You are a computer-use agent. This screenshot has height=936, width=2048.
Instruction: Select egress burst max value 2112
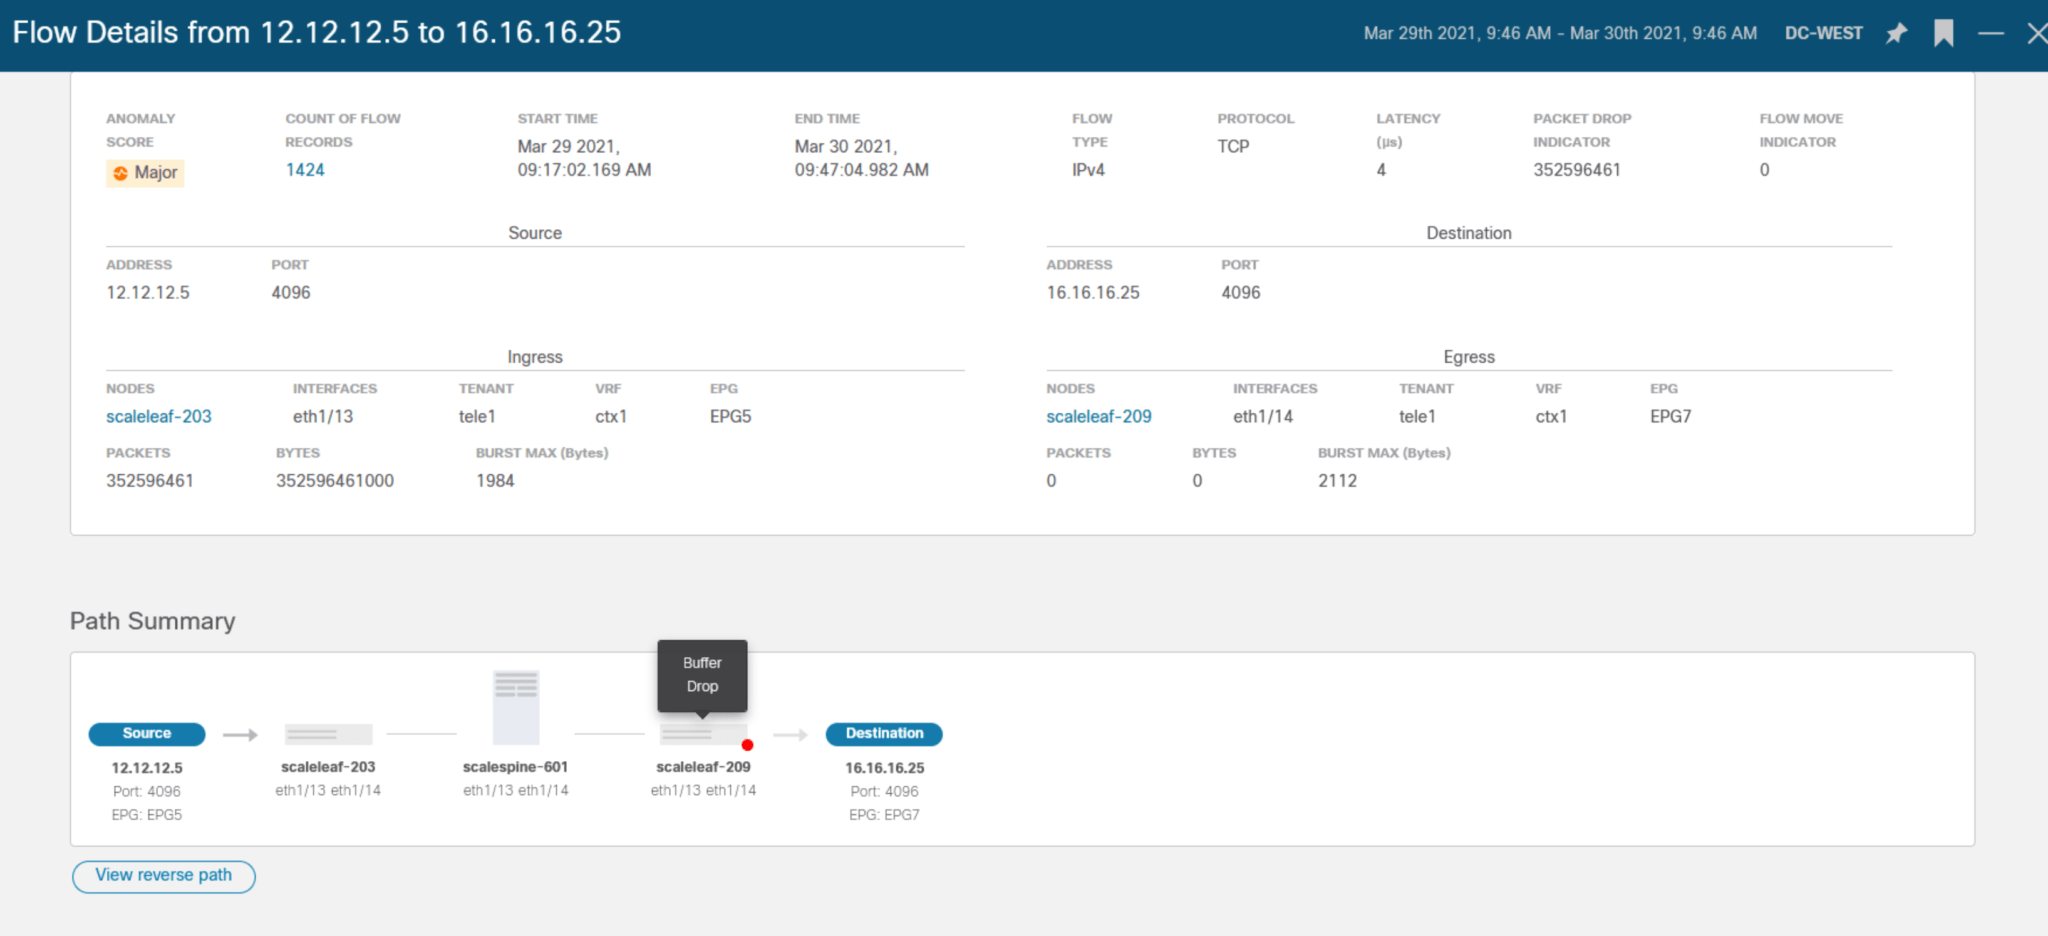pyautogui.click(x=1337, y=481)
